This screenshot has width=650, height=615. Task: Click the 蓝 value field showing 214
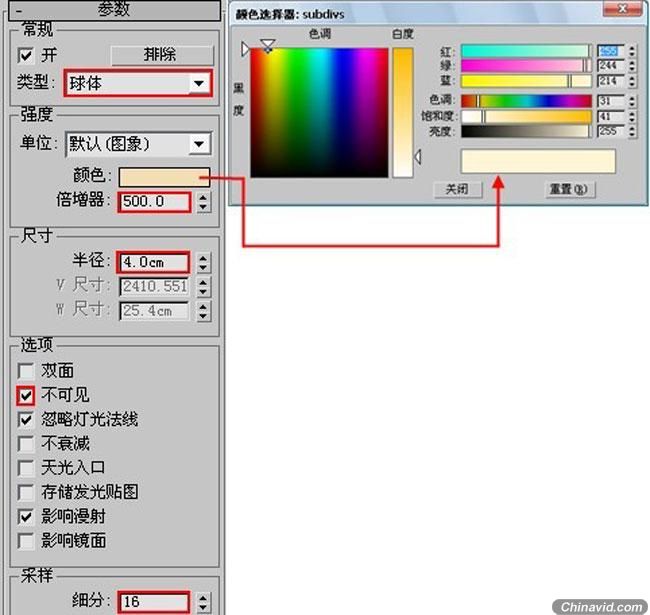(611, 80)
